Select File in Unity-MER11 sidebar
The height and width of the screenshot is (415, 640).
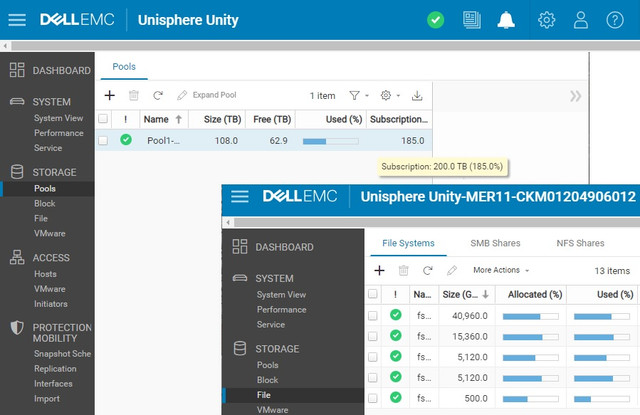264,395
